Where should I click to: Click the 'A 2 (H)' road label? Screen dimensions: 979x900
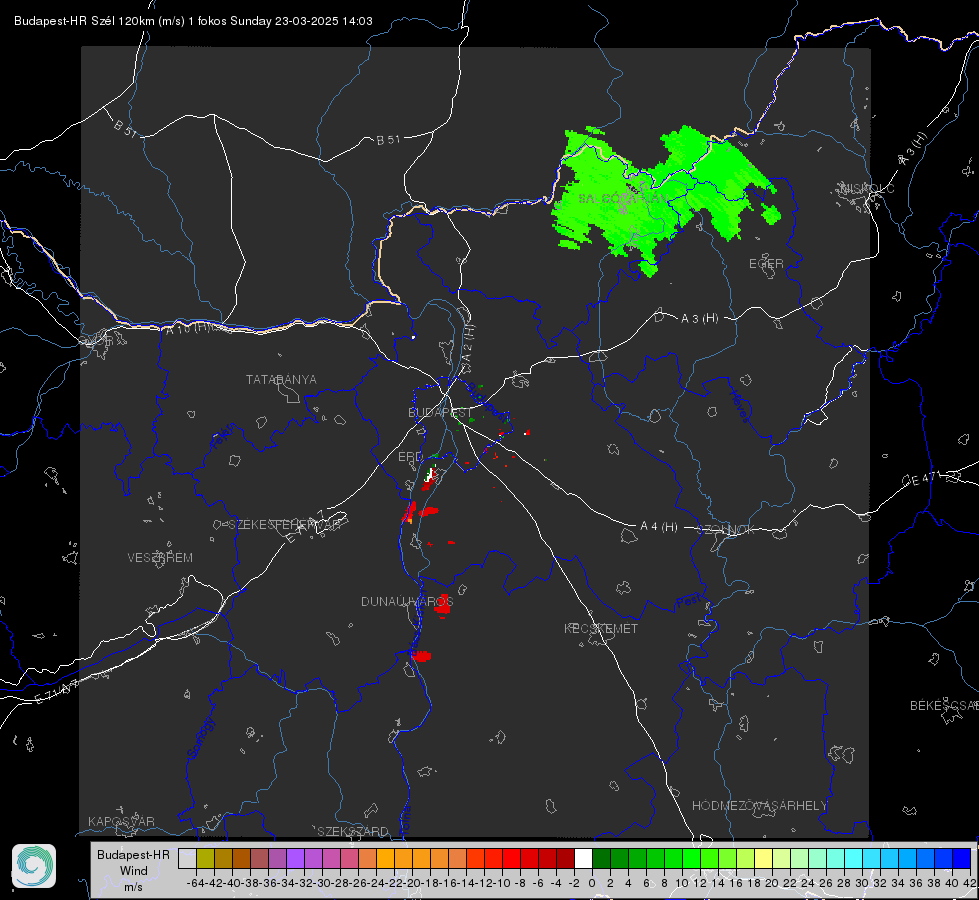coord(468,342)
